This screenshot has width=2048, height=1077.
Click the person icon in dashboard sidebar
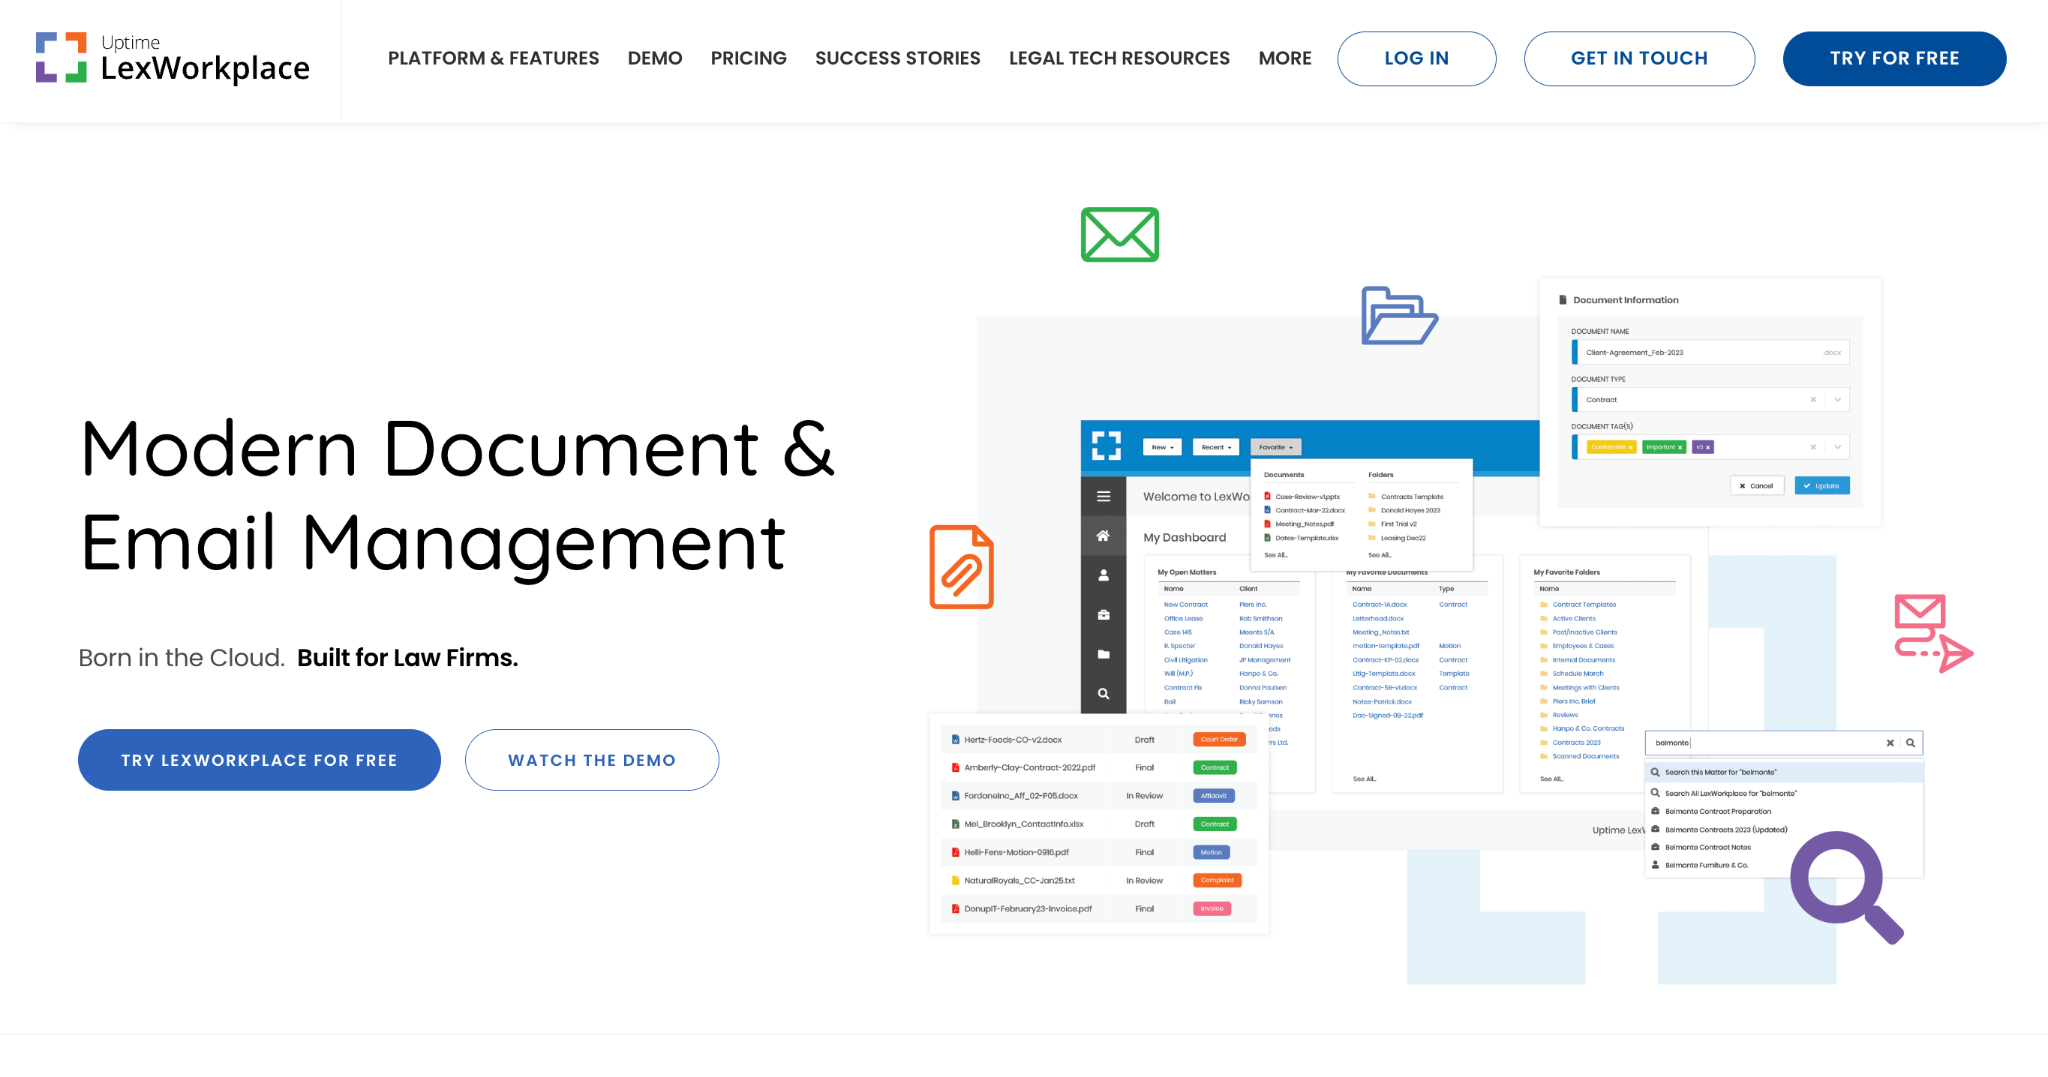1103,575
